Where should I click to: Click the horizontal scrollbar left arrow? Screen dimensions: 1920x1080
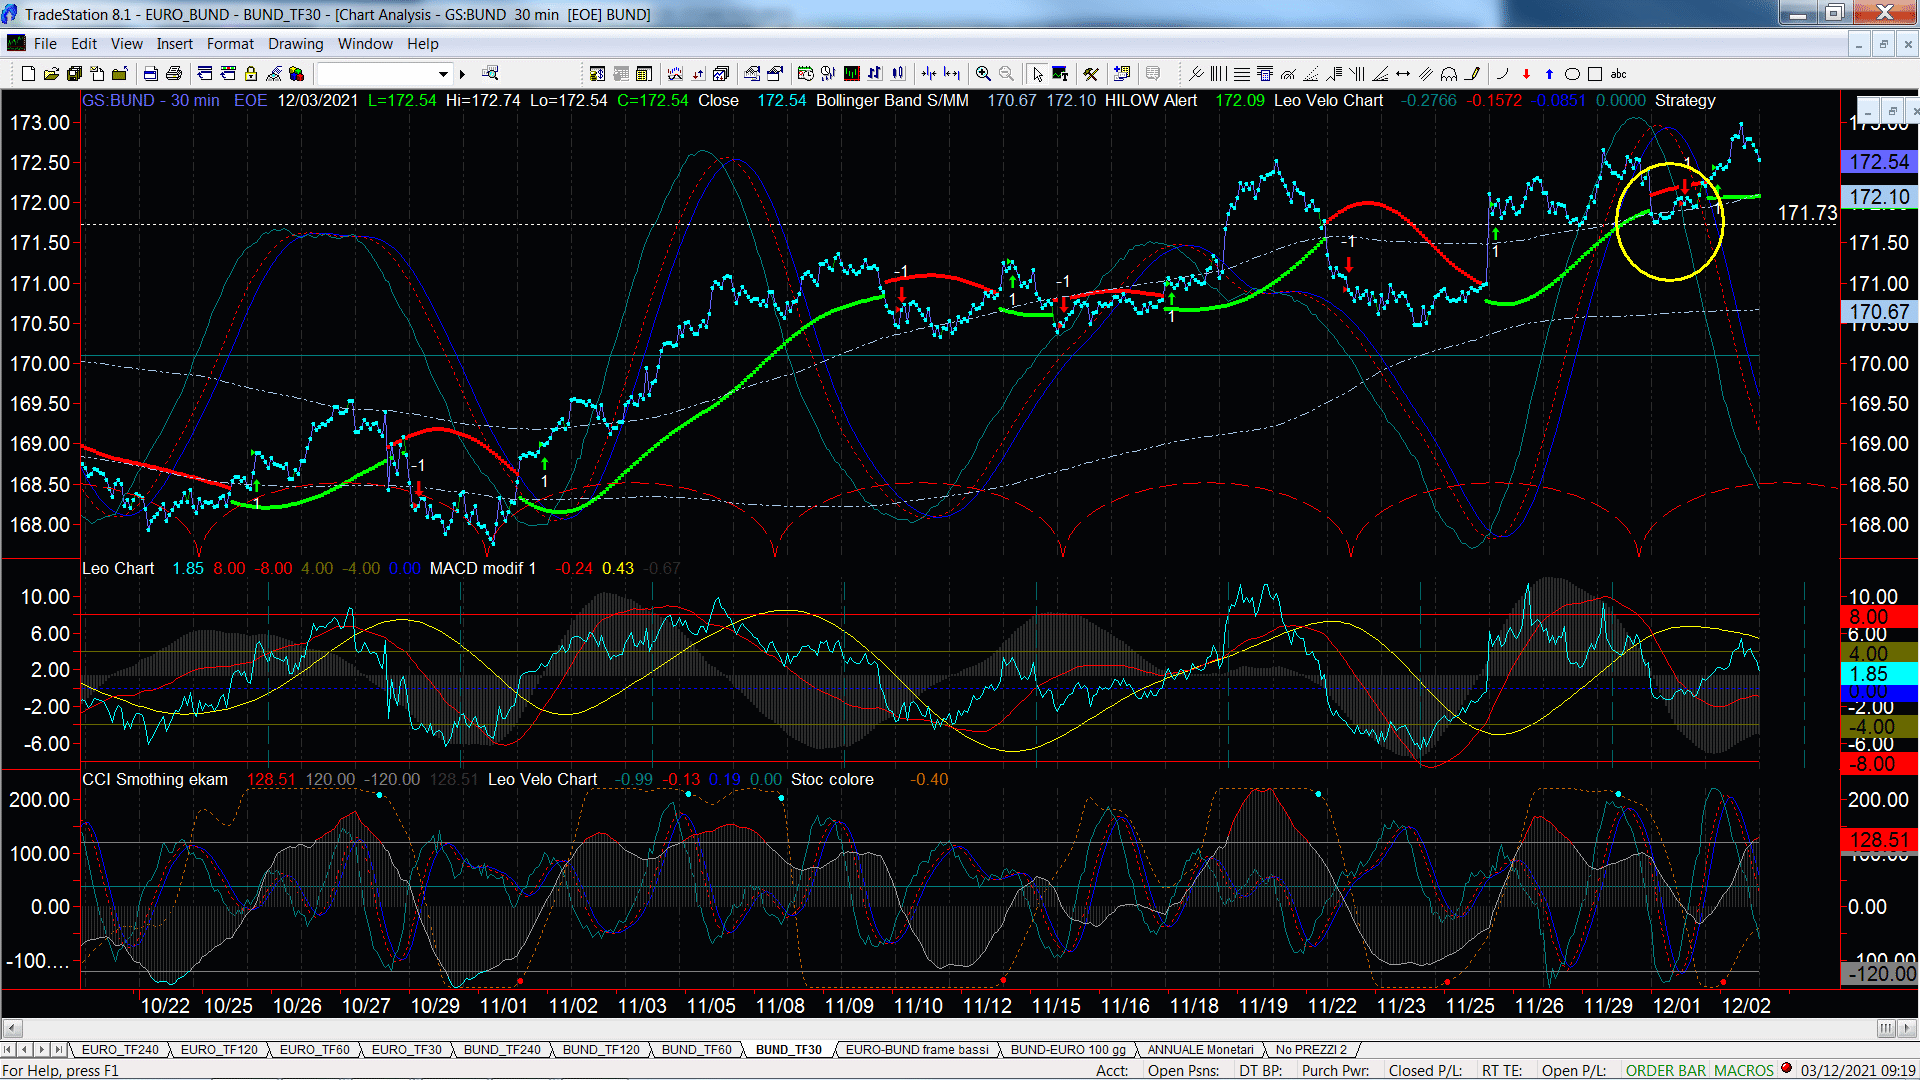(x=12, y=1028)
